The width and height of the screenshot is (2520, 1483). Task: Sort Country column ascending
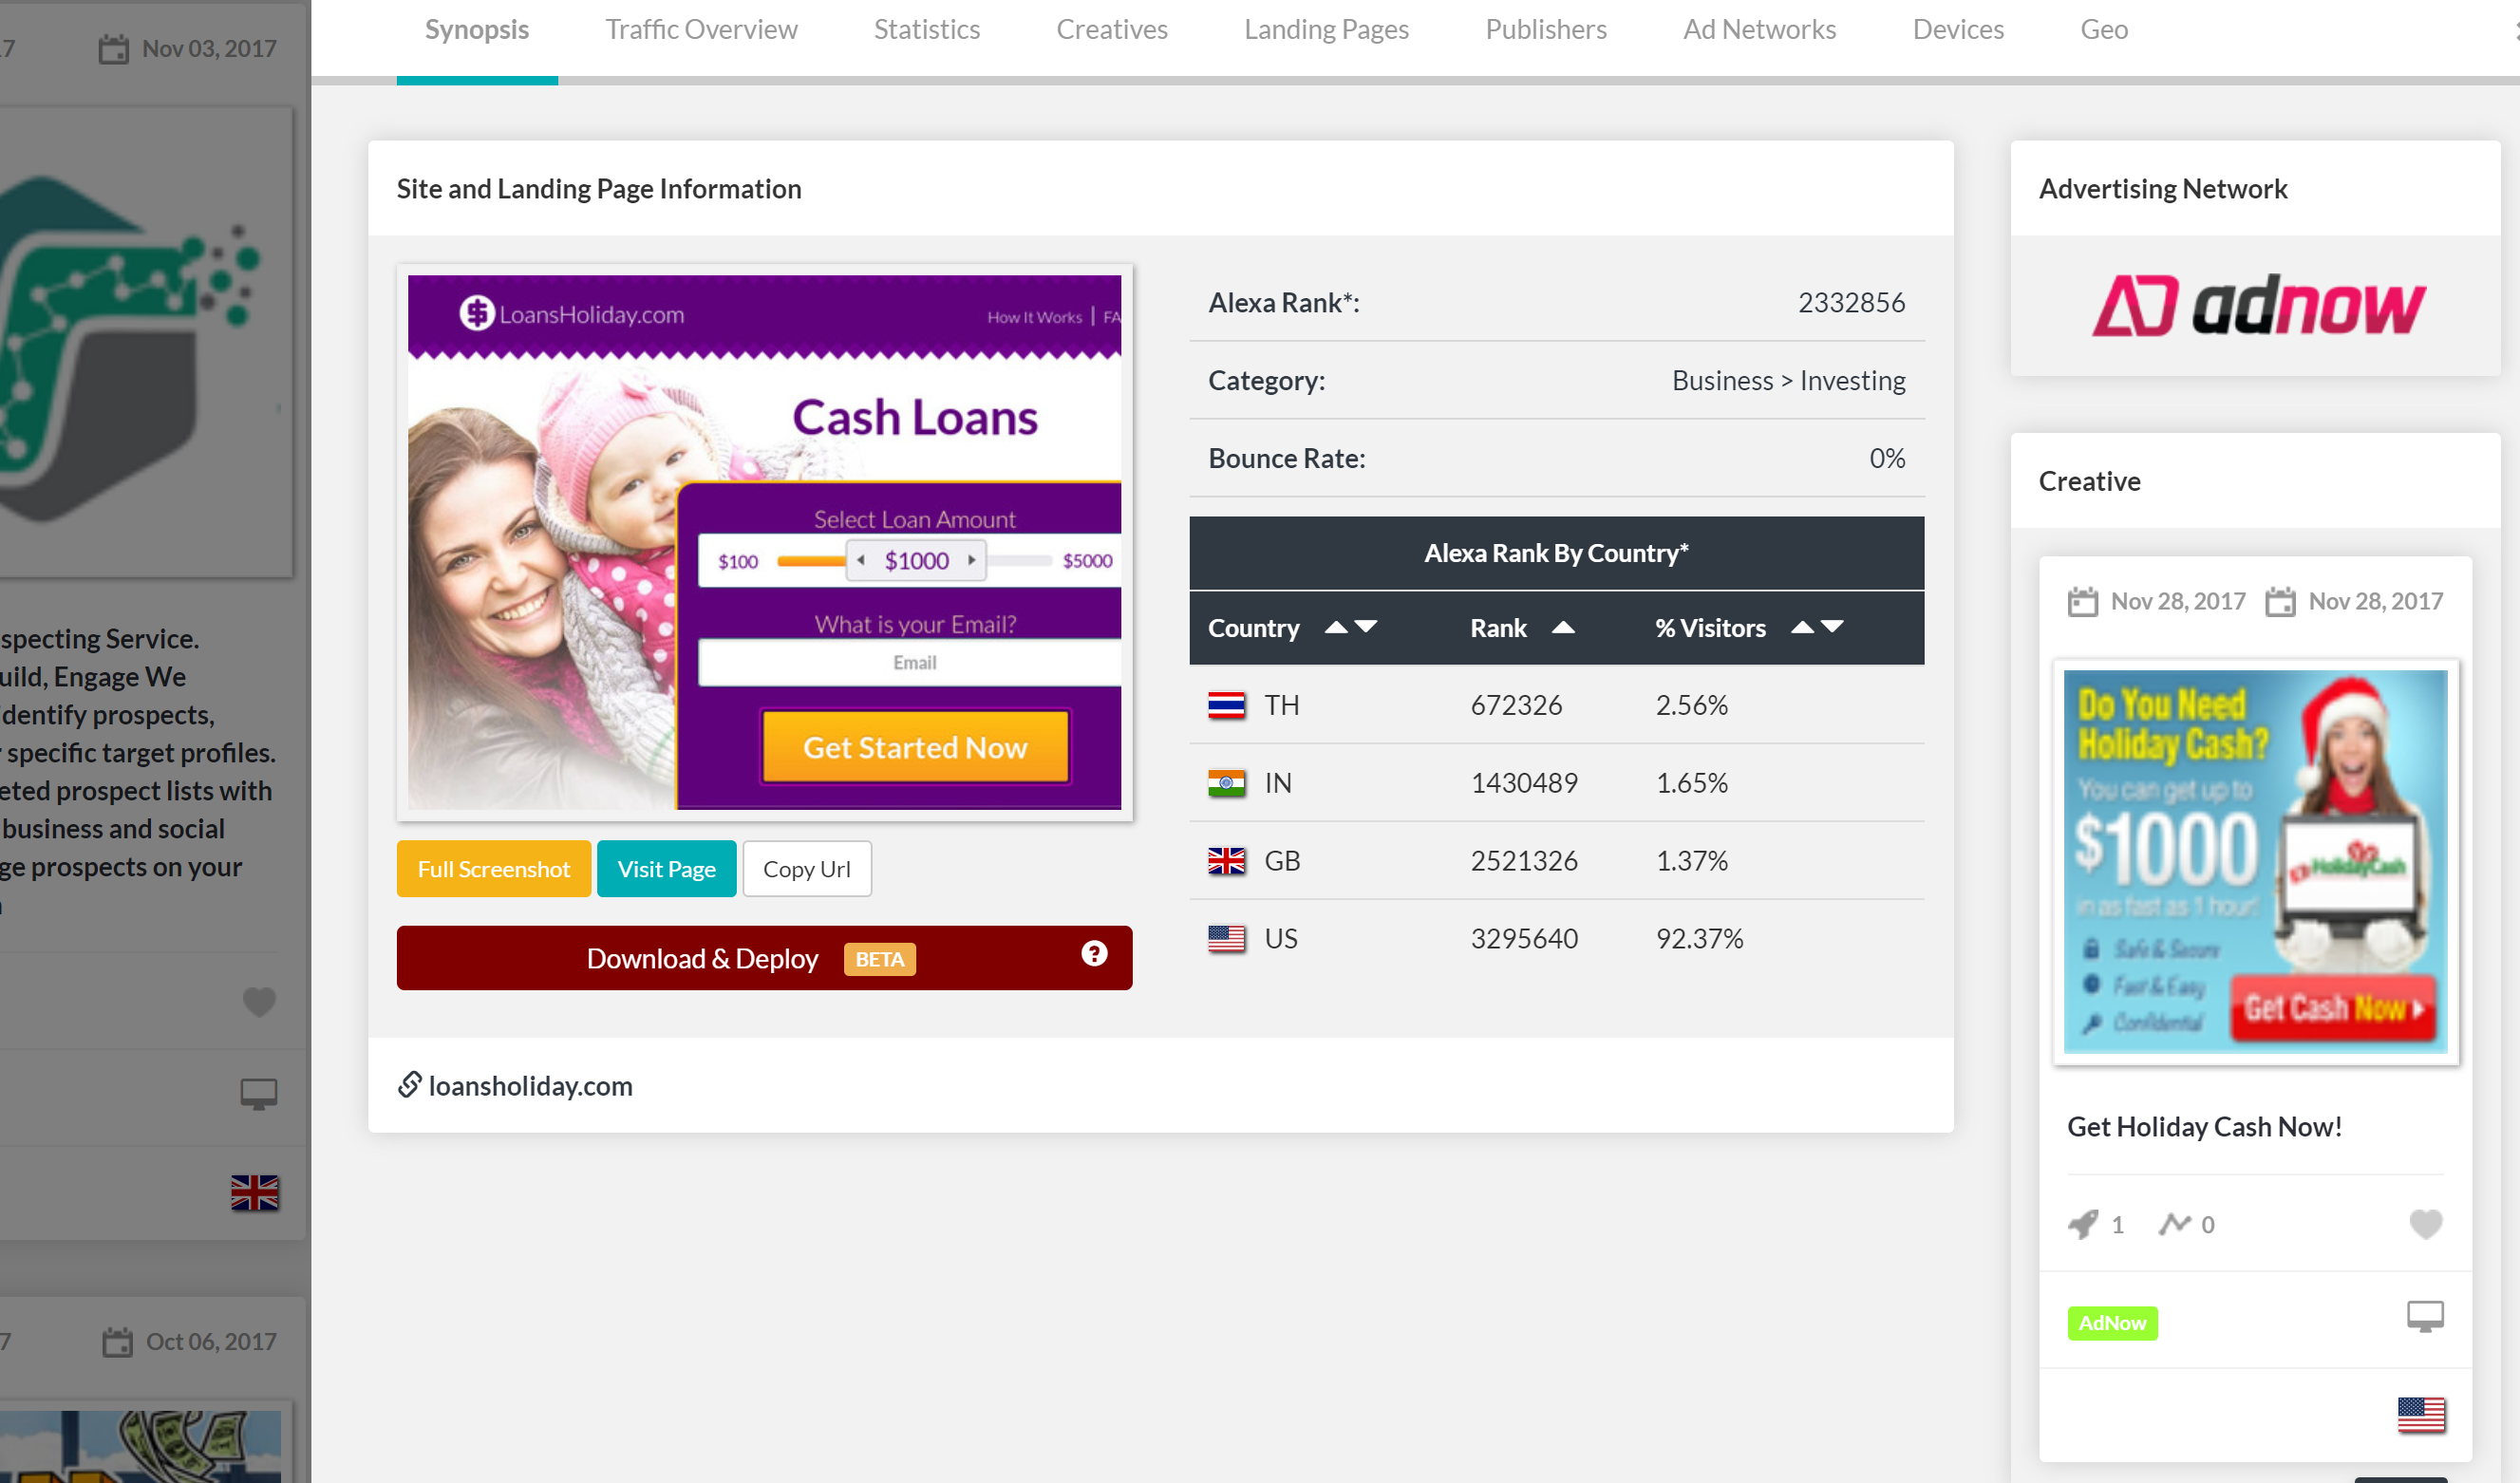[1335, 627]
